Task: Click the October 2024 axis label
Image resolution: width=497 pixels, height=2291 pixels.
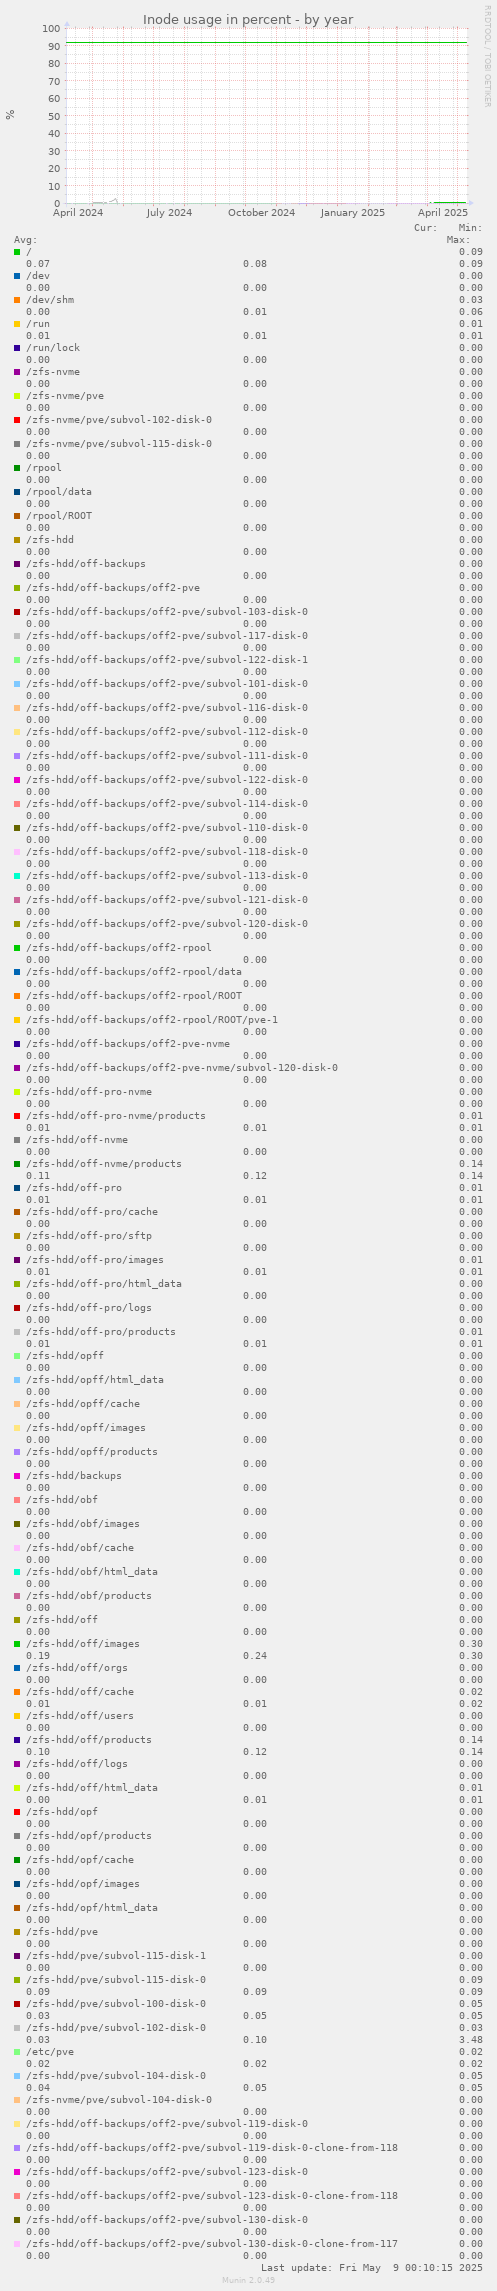Action: coord(261,213)
